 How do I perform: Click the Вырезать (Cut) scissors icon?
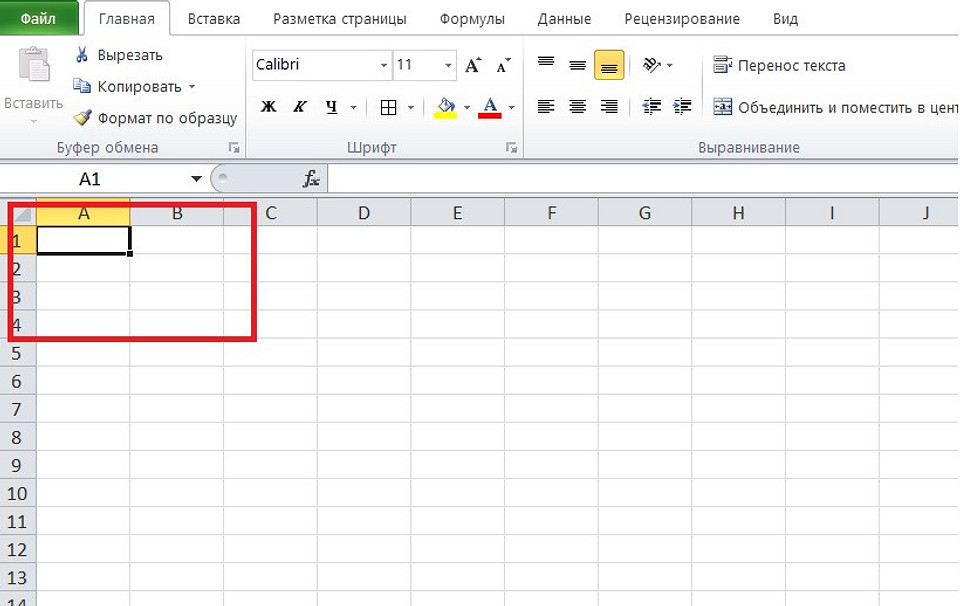point(82,55)
